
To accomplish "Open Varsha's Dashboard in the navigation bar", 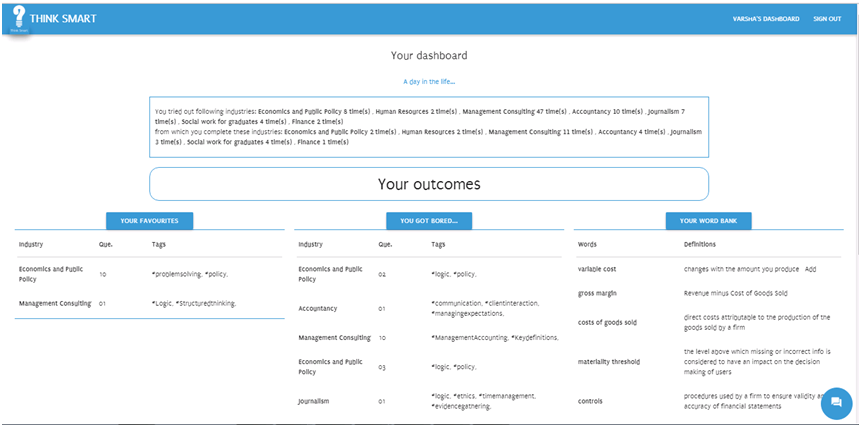I will point(766,19).
